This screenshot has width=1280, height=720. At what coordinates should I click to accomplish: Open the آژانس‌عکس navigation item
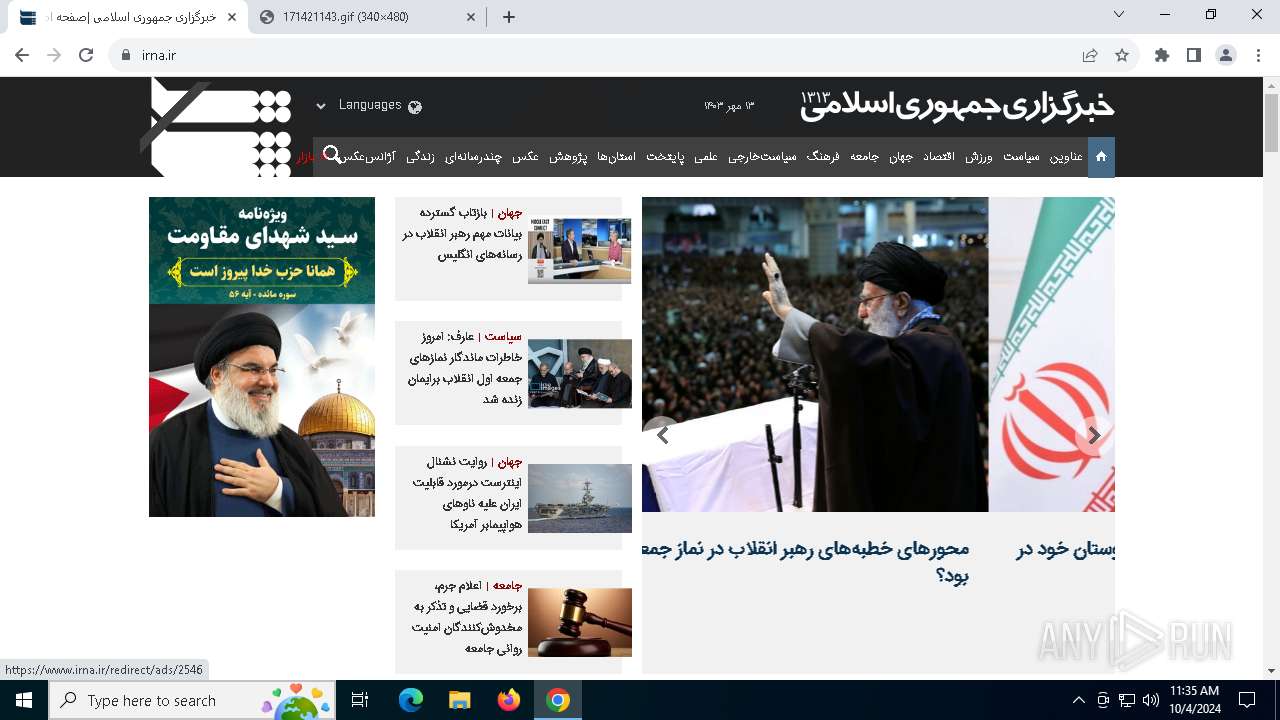tap(368, 157)
